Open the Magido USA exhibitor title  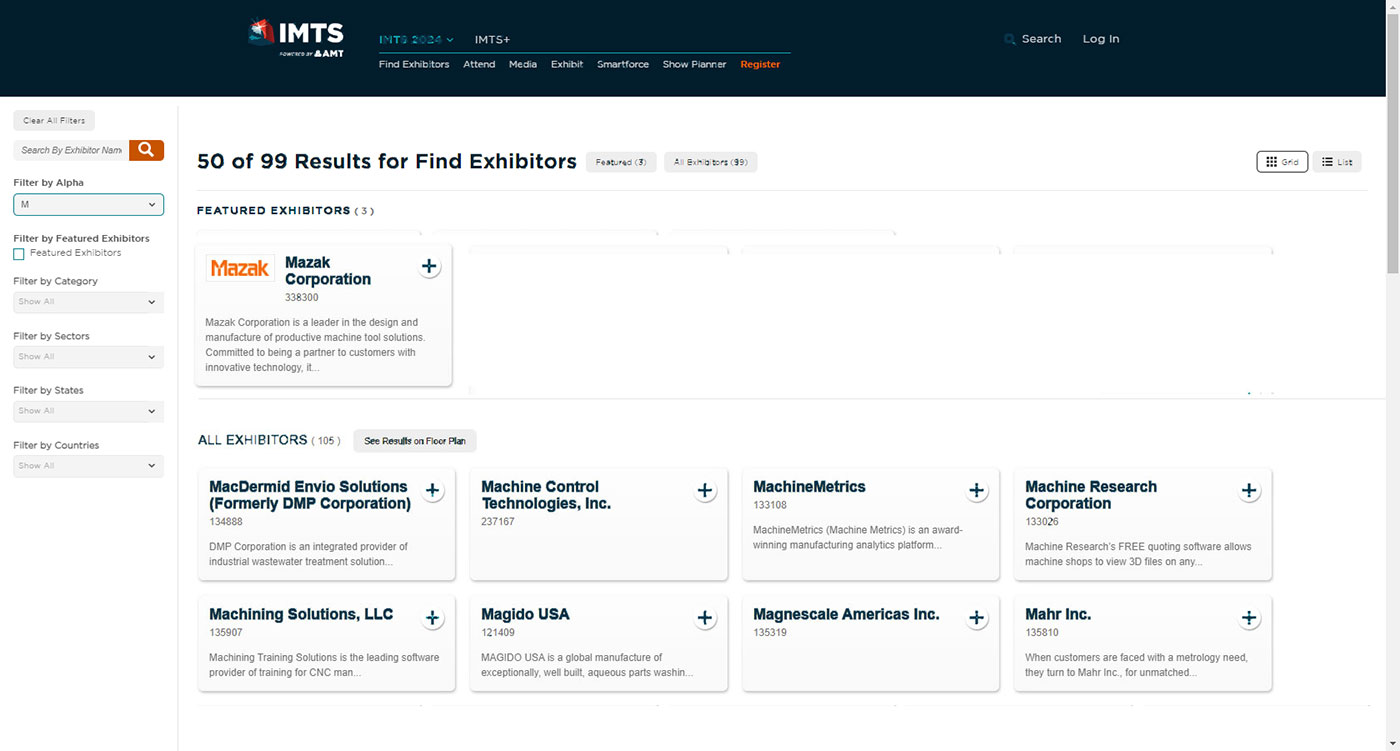coord(525,614)
